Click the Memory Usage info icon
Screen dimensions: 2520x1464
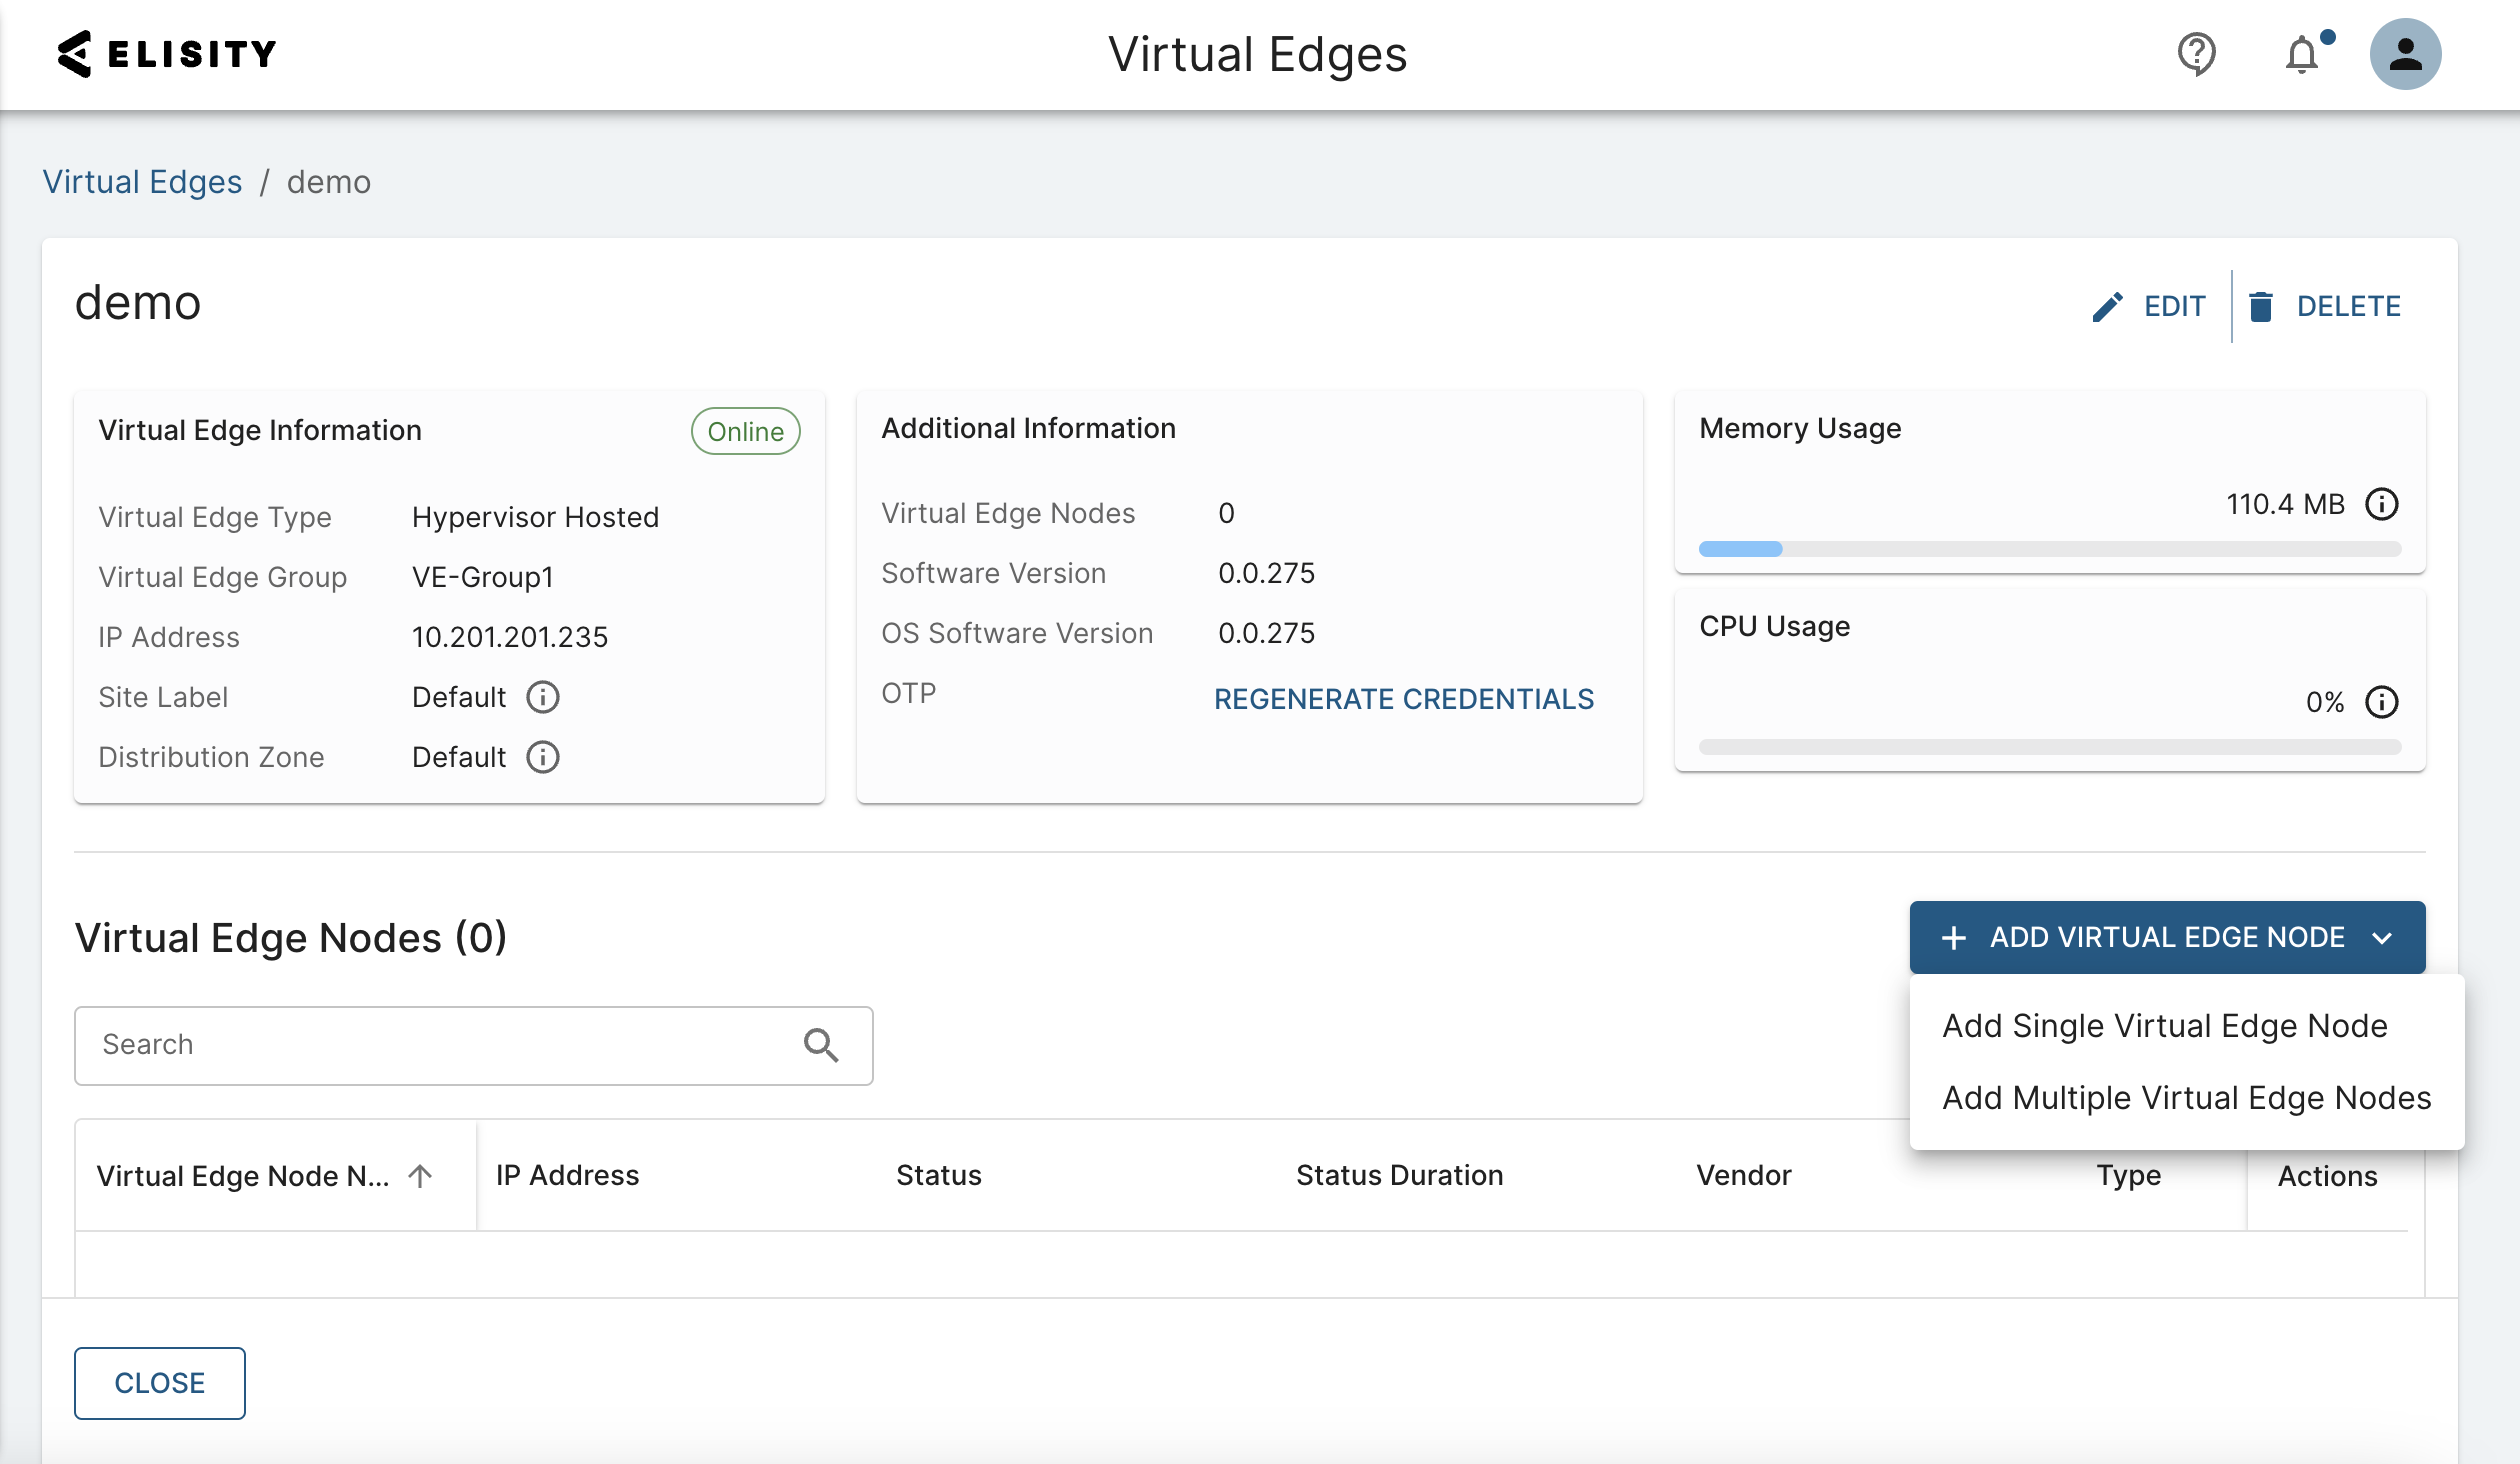2382,504
